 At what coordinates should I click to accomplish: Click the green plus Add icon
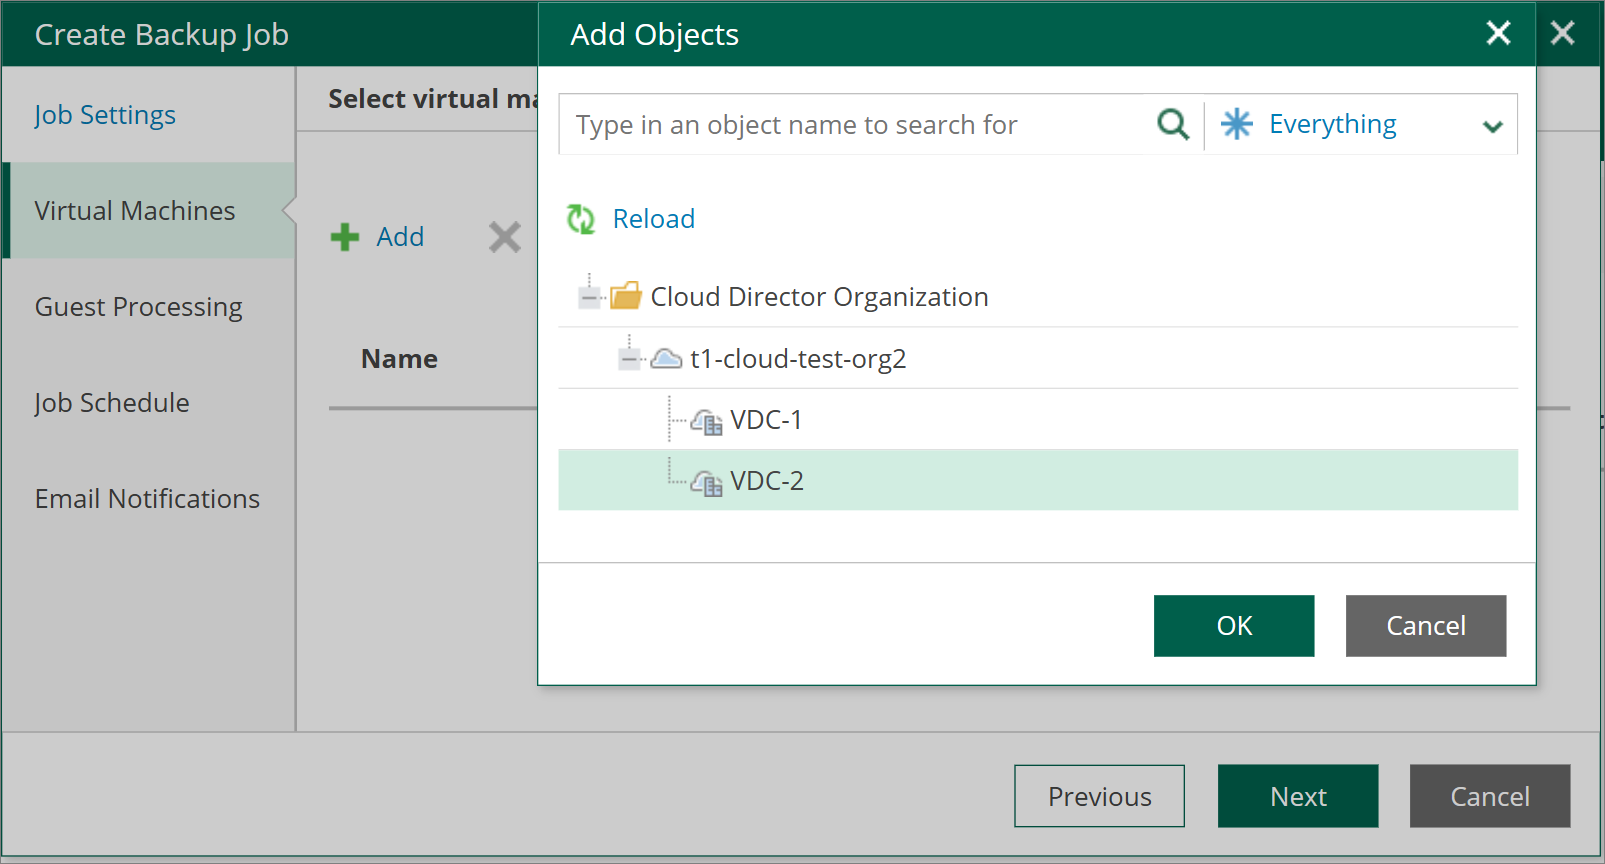click(345, 237)
